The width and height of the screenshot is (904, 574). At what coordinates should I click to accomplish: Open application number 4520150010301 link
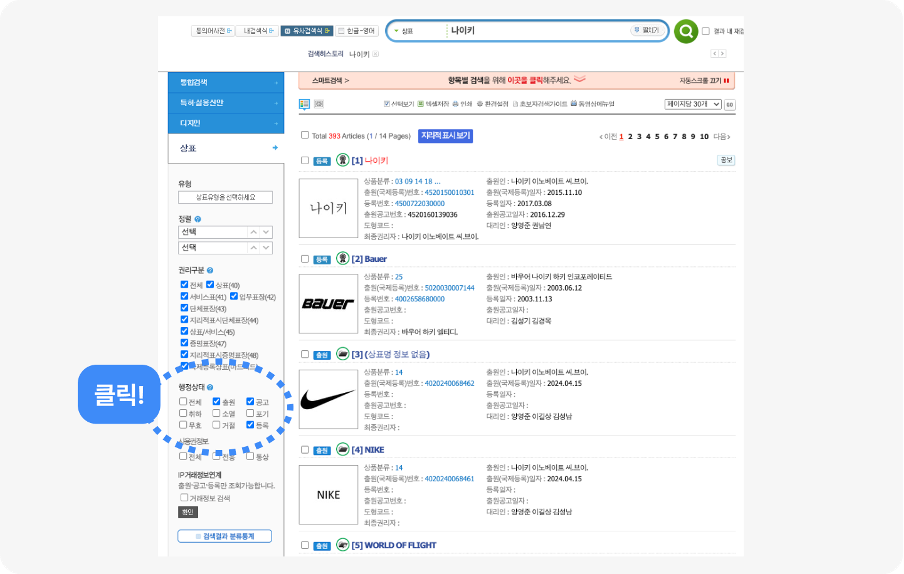click(x=449, y=192)
